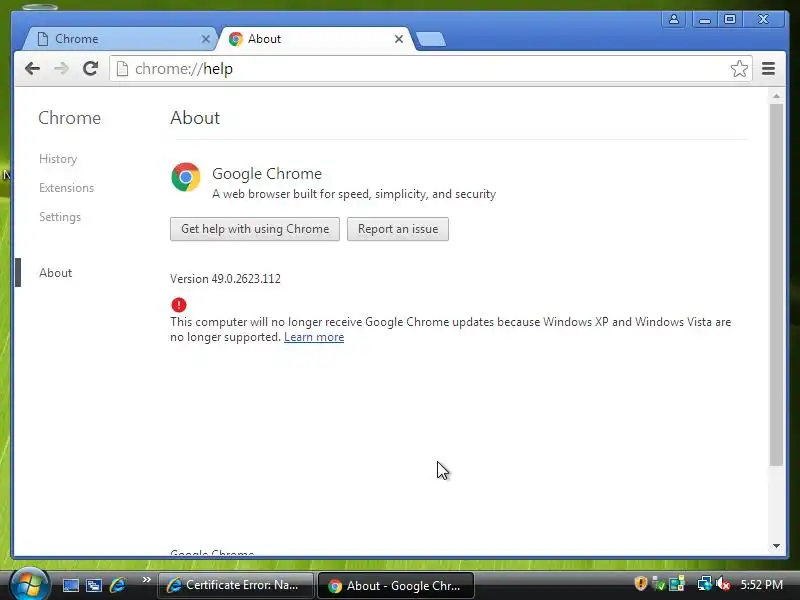Maximize the Chrome window

[x=730, y=19]
